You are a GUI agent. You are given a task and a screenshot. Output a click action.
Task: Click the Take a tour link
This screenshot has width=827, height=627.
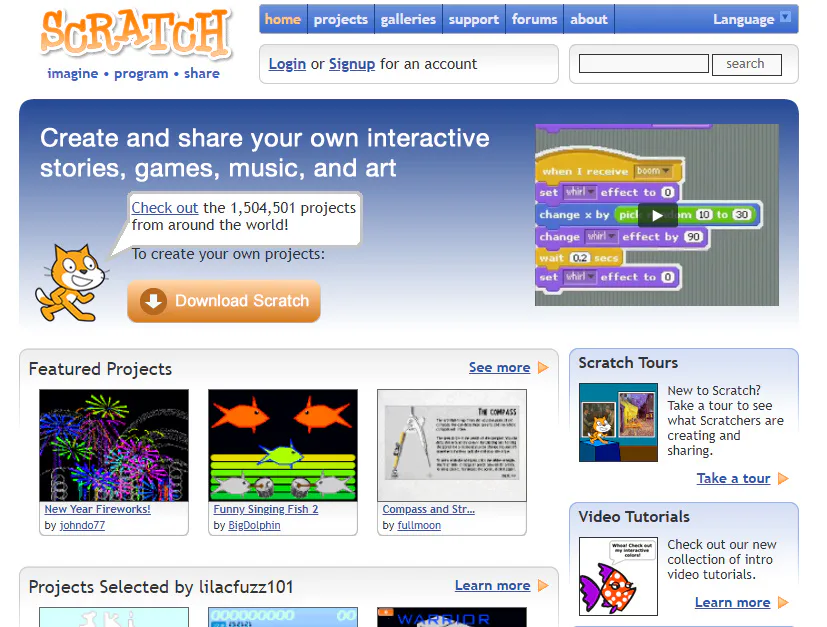[734, 478]
